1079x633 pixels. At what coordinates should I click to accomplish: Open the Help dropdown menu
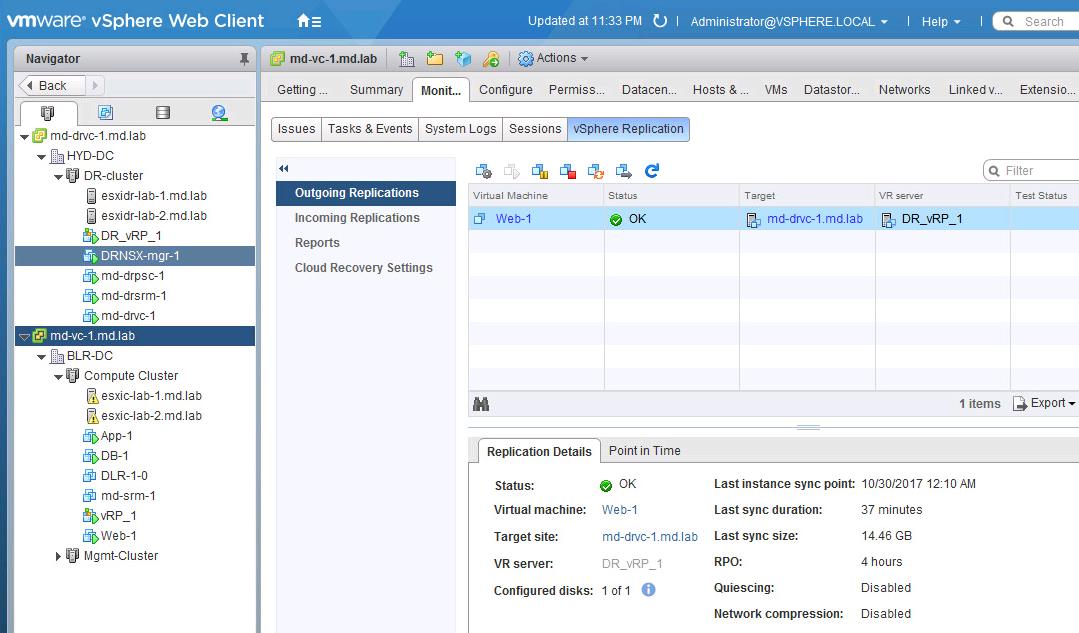941,22
